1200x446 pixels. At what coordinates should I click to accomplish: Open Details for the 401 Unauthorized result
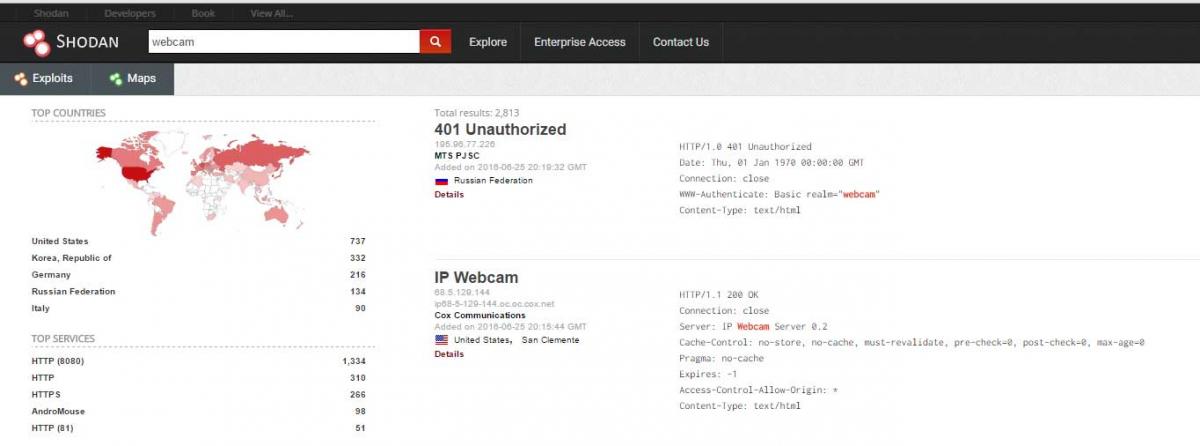(449, 194)
